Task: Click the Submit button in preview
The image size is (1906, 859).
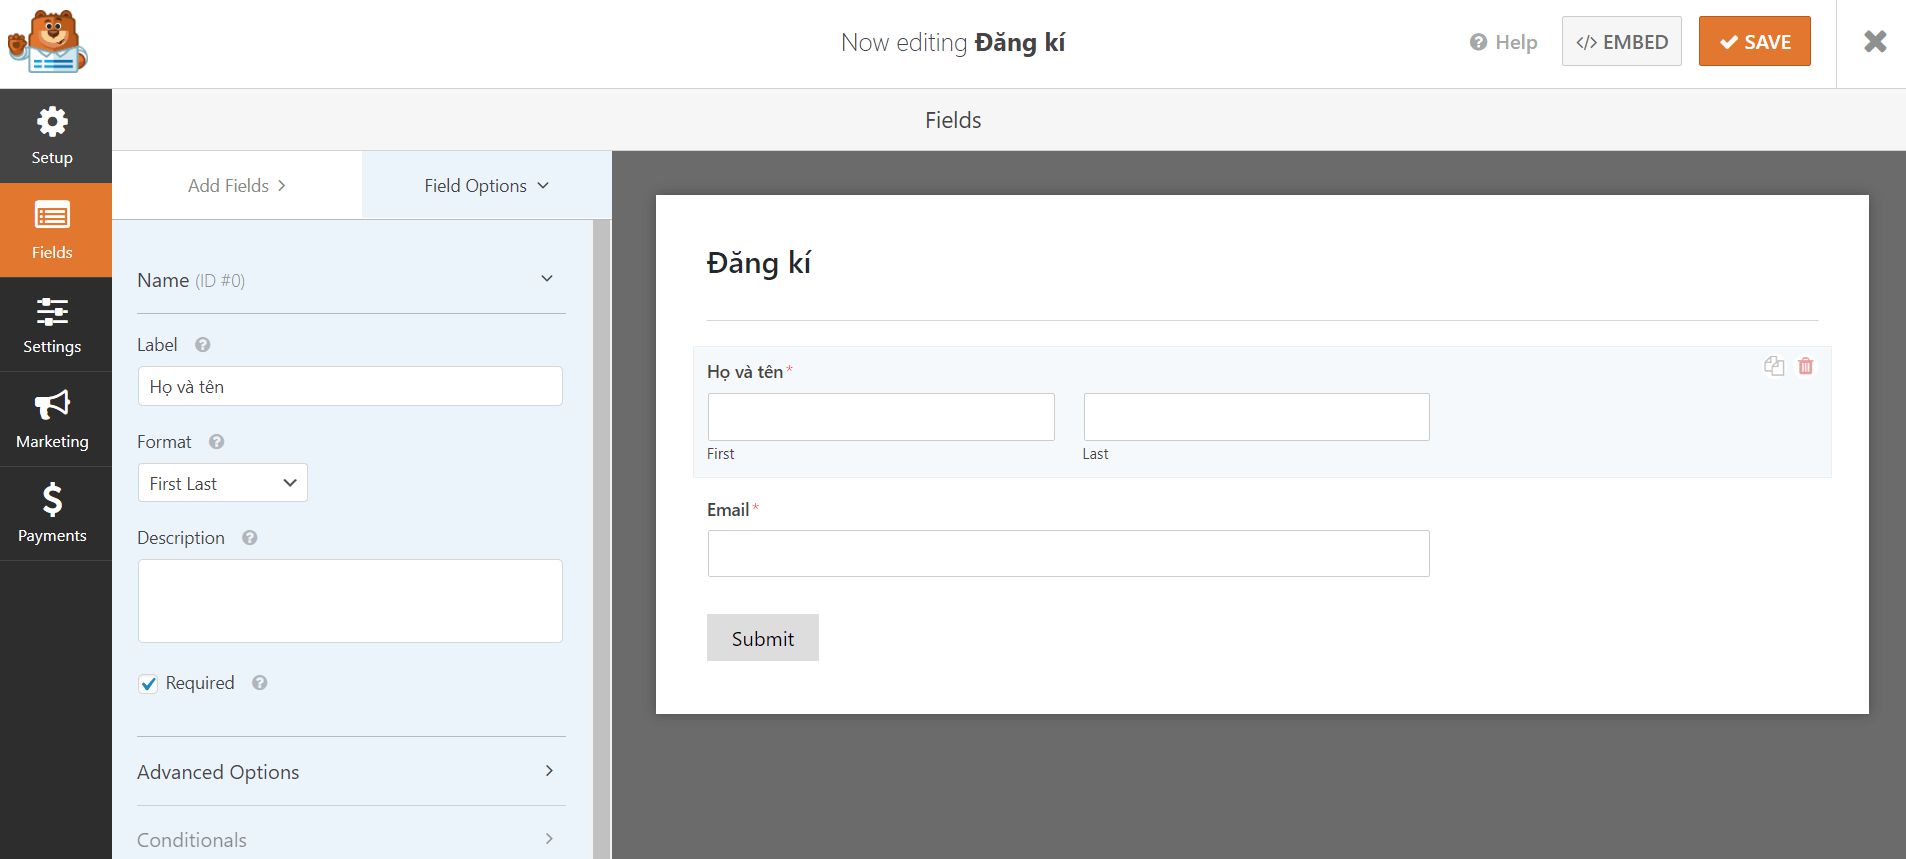Action: tap(763, 638)
